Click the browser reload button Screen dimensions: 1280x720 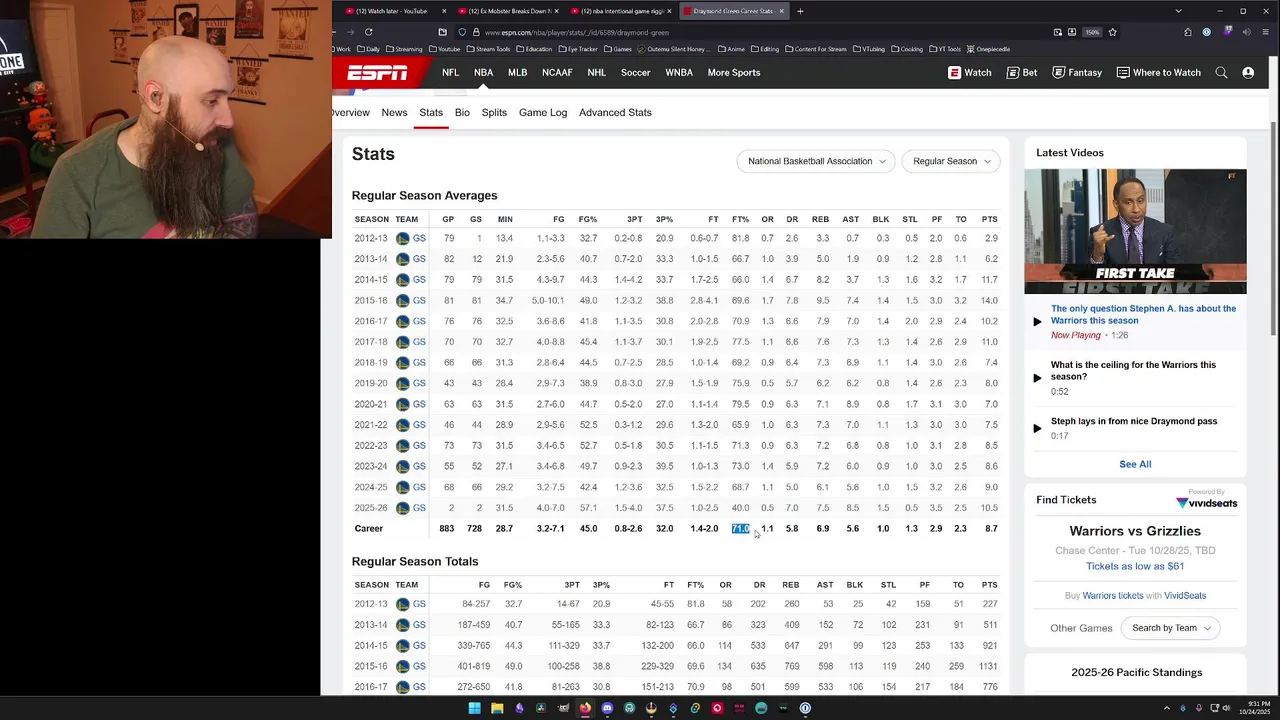pyautogui.click(x=368, y=32)
